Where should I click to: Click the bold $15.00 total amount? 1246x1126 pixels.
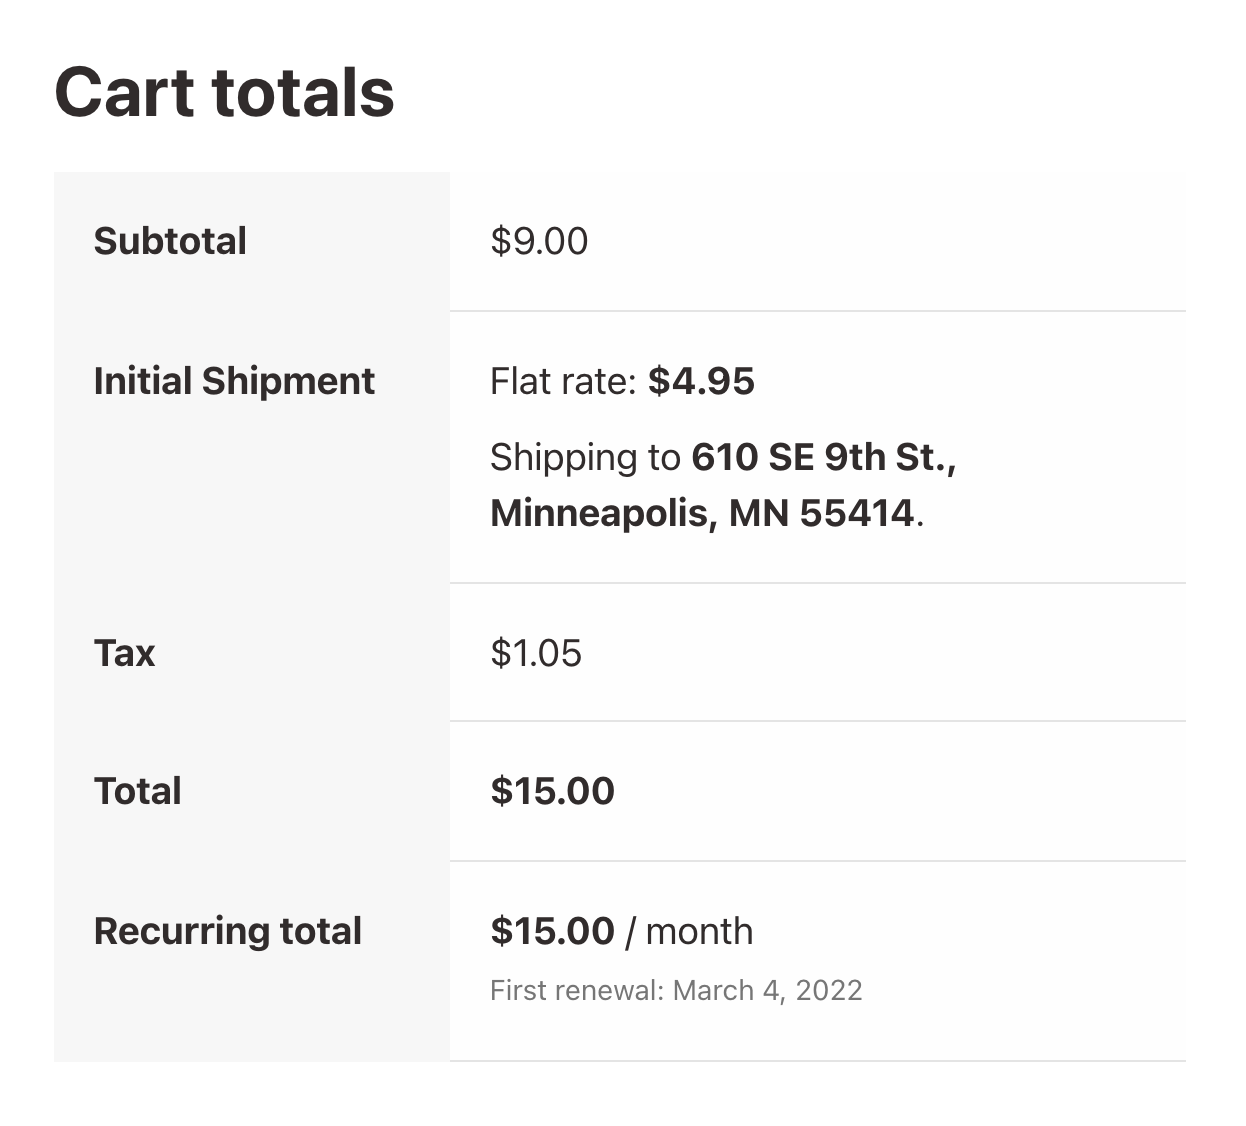tap(552, 791)
